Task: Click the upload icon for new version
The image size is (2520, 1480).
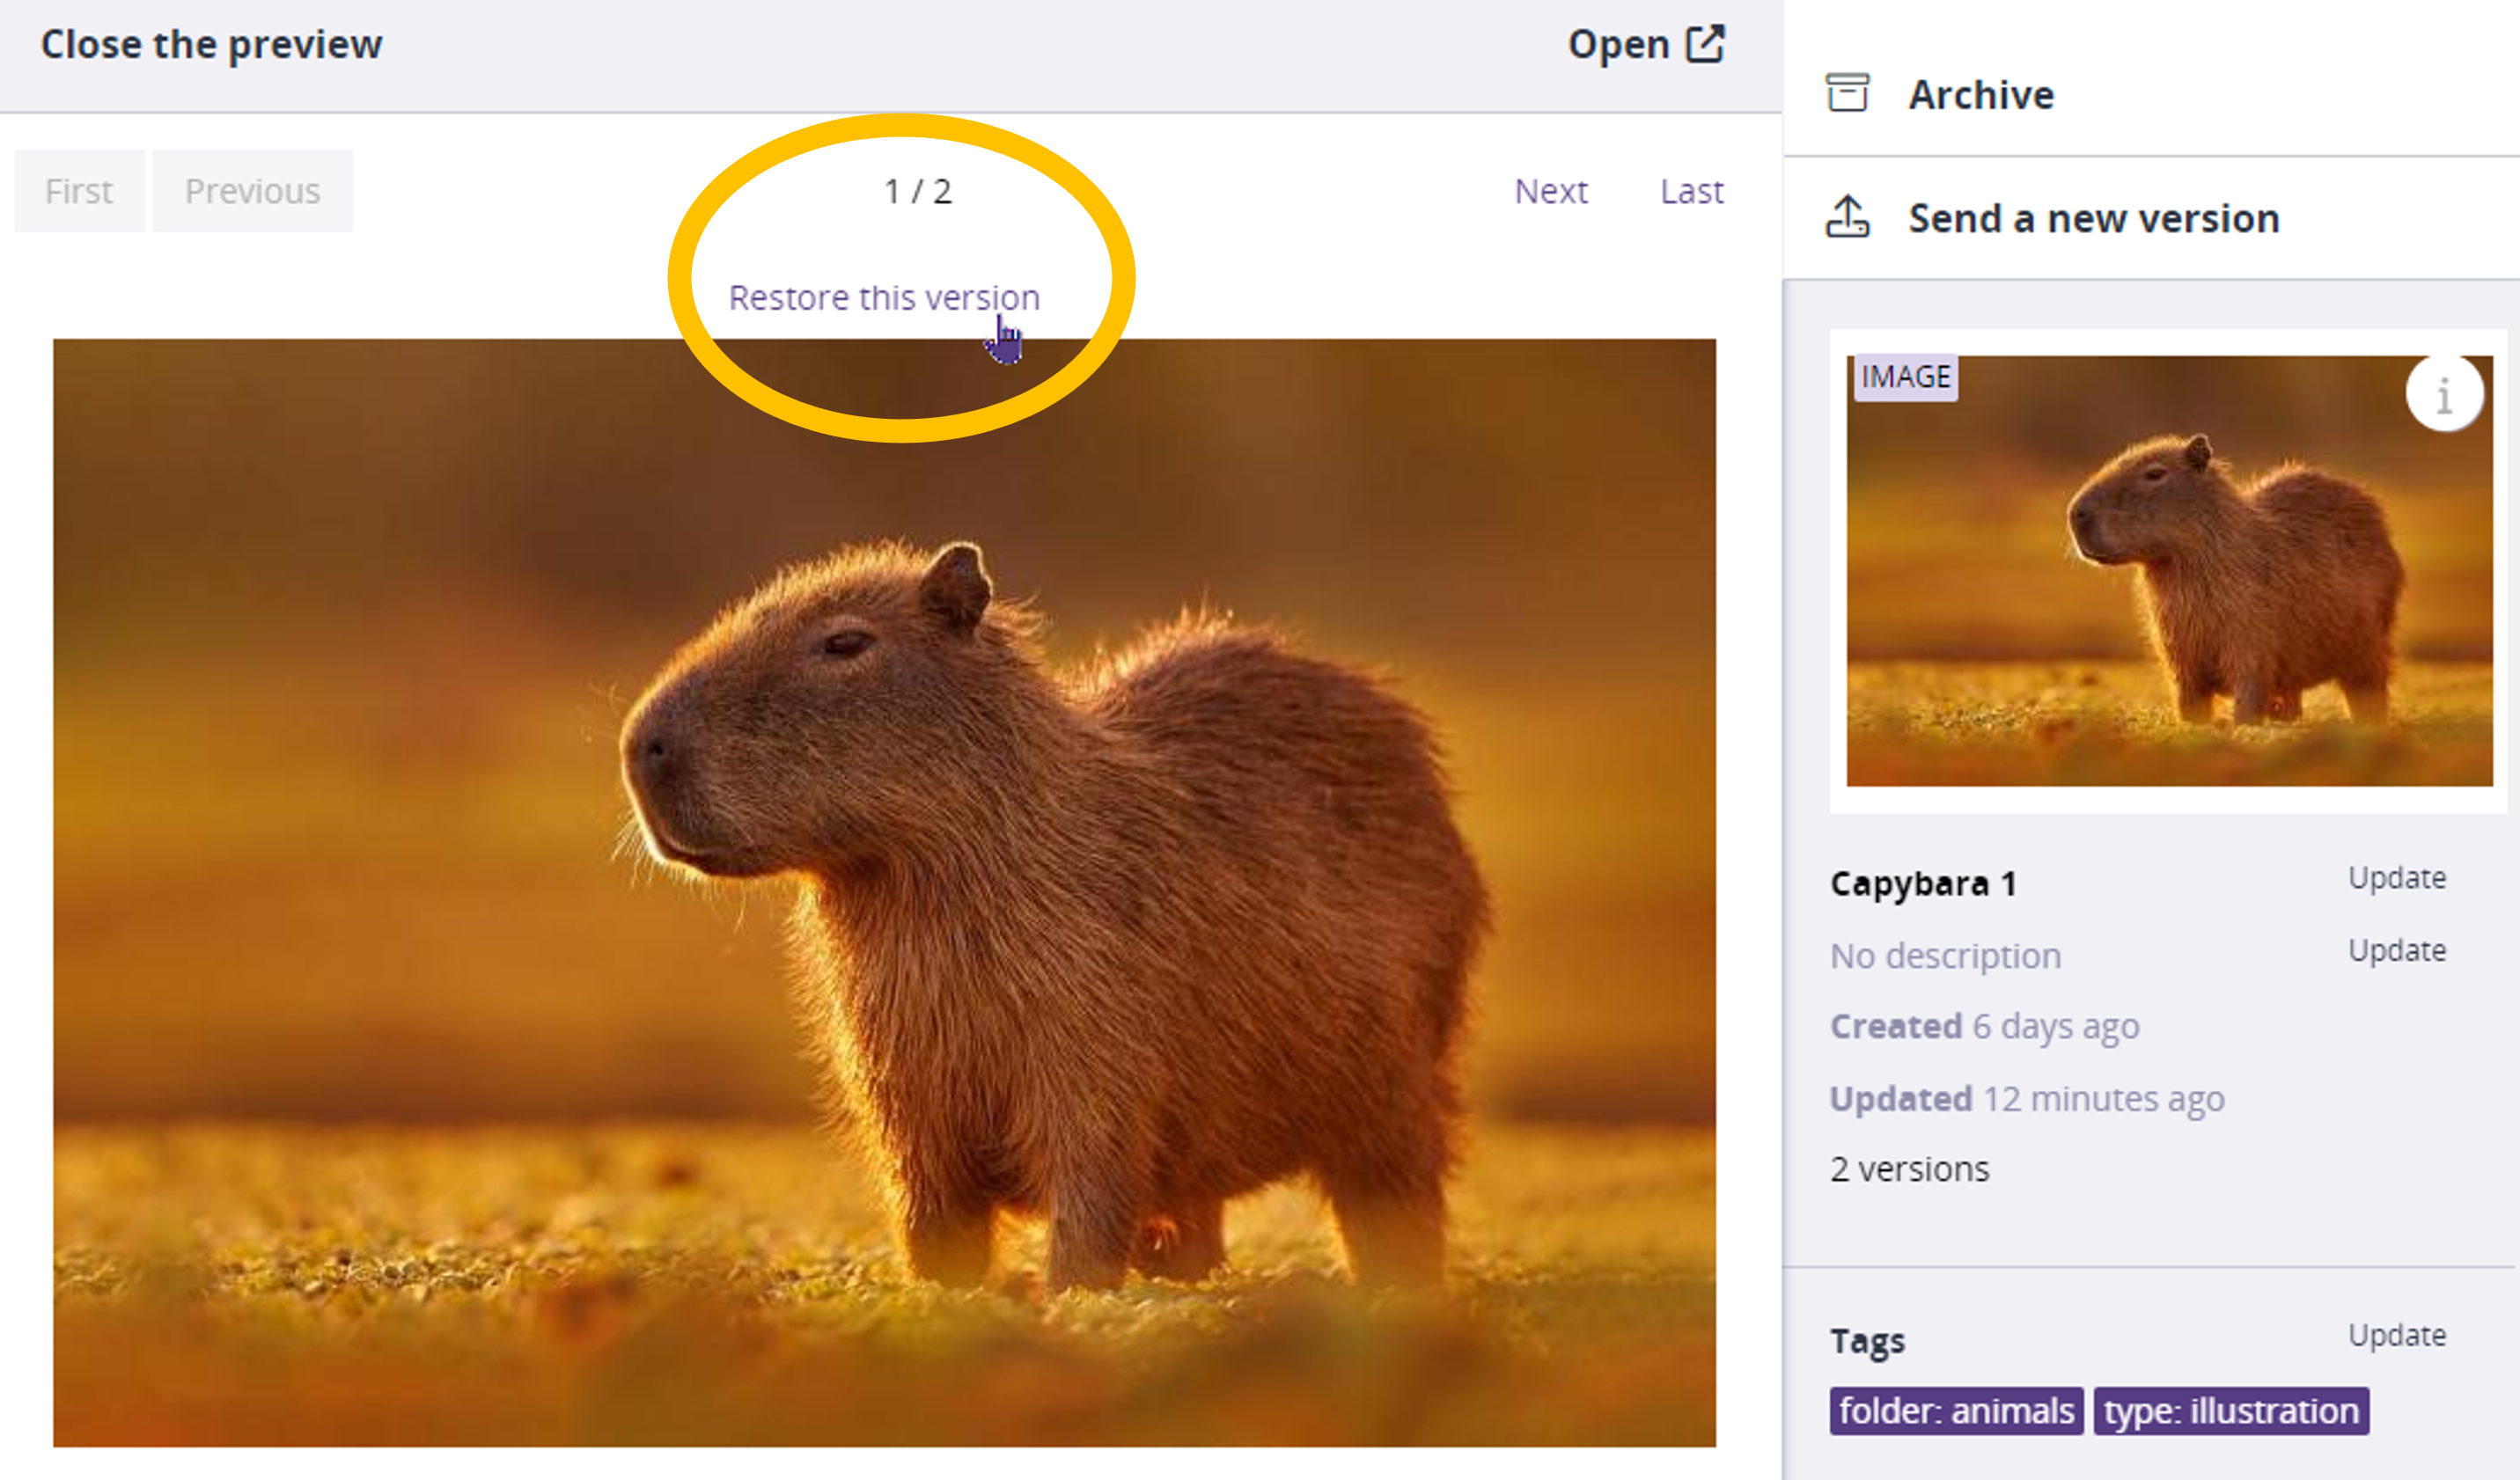Action: coord(1847,217)
